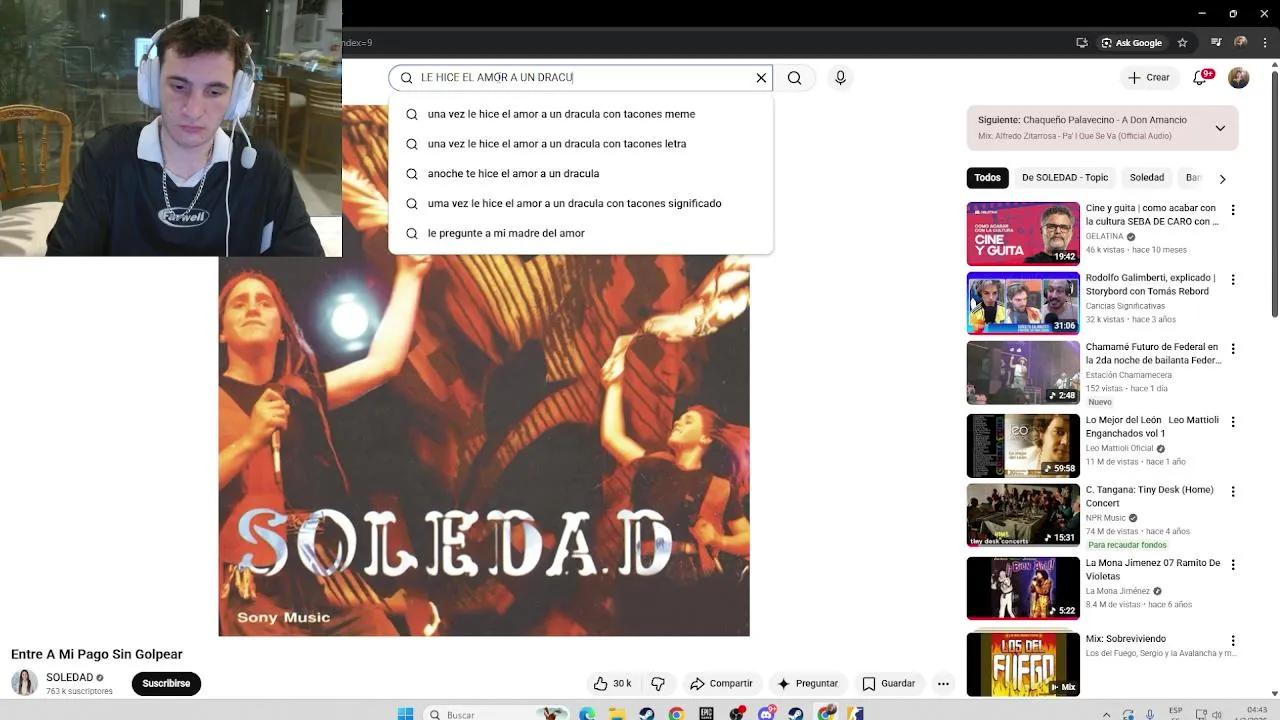Viewport: 1280px width, 720px height.
Task: Open File Explorer from the taskbar
Action: [x=617, y=714]
